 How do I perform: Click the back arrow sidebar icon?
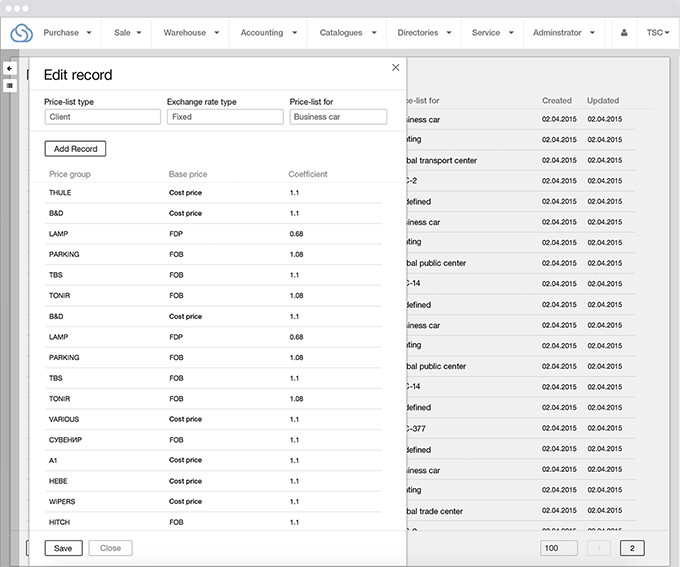(10, 69)
